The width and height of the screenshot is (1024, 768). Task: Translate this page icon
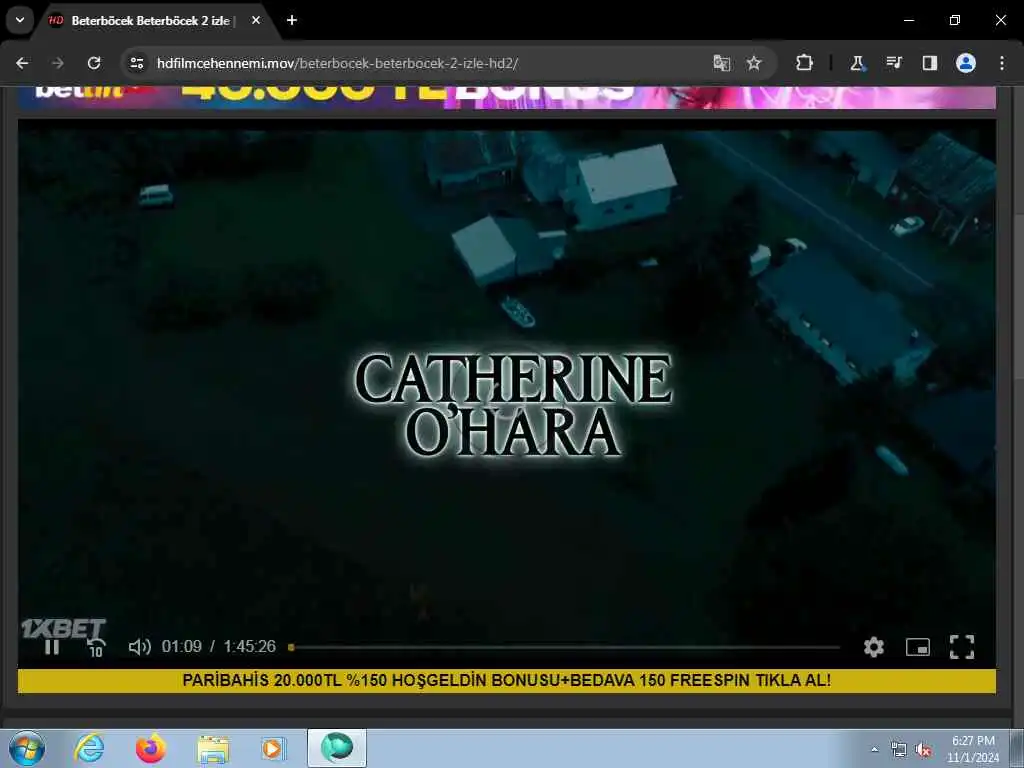(x=722, y=63)
